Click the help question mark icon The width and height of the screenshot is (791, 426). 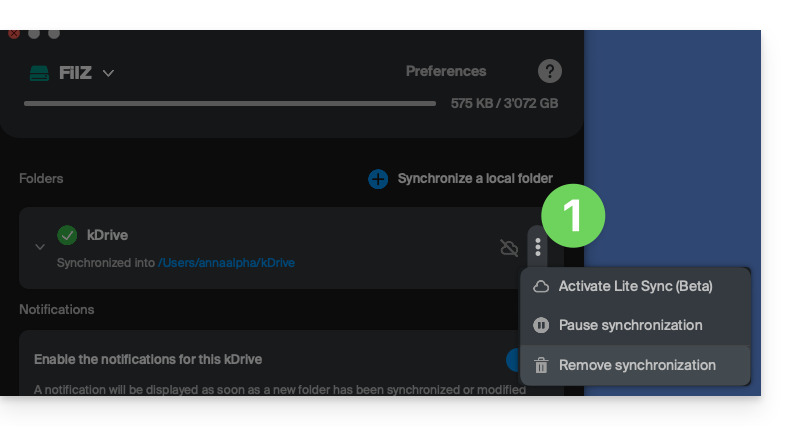550,72
